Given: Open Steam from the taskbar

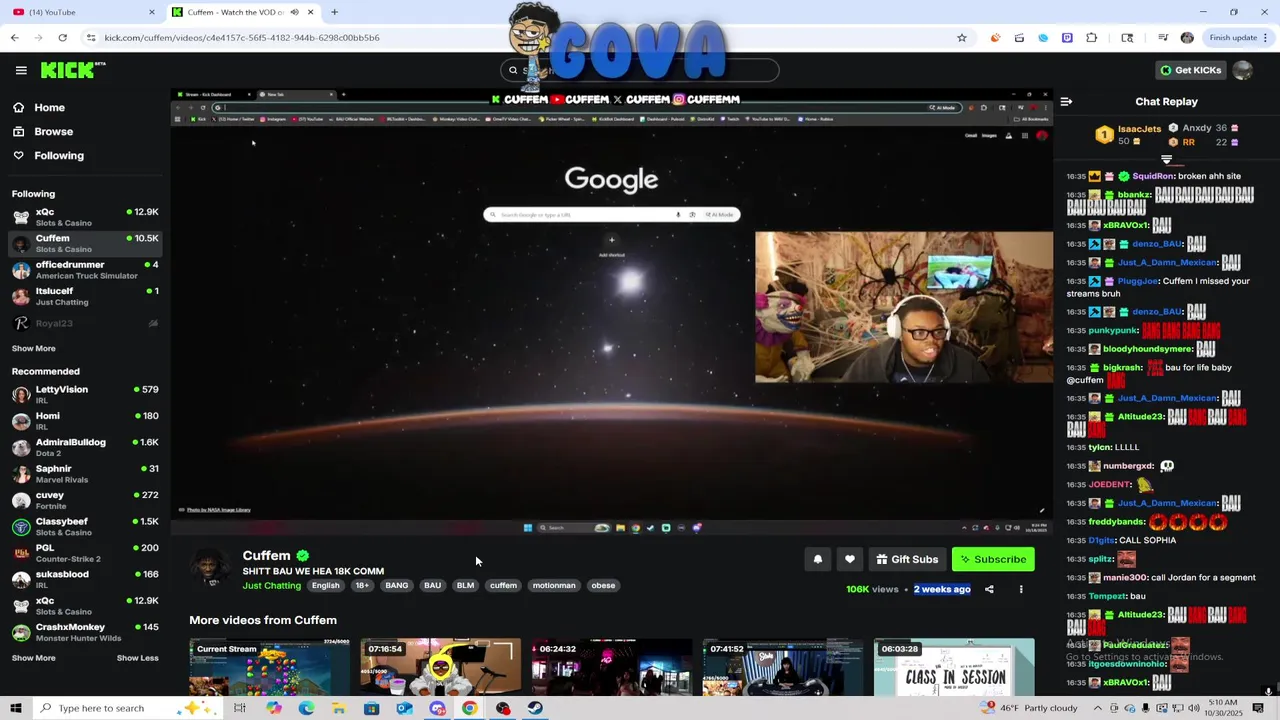Looking at the screenshot, I should point(535,708).
